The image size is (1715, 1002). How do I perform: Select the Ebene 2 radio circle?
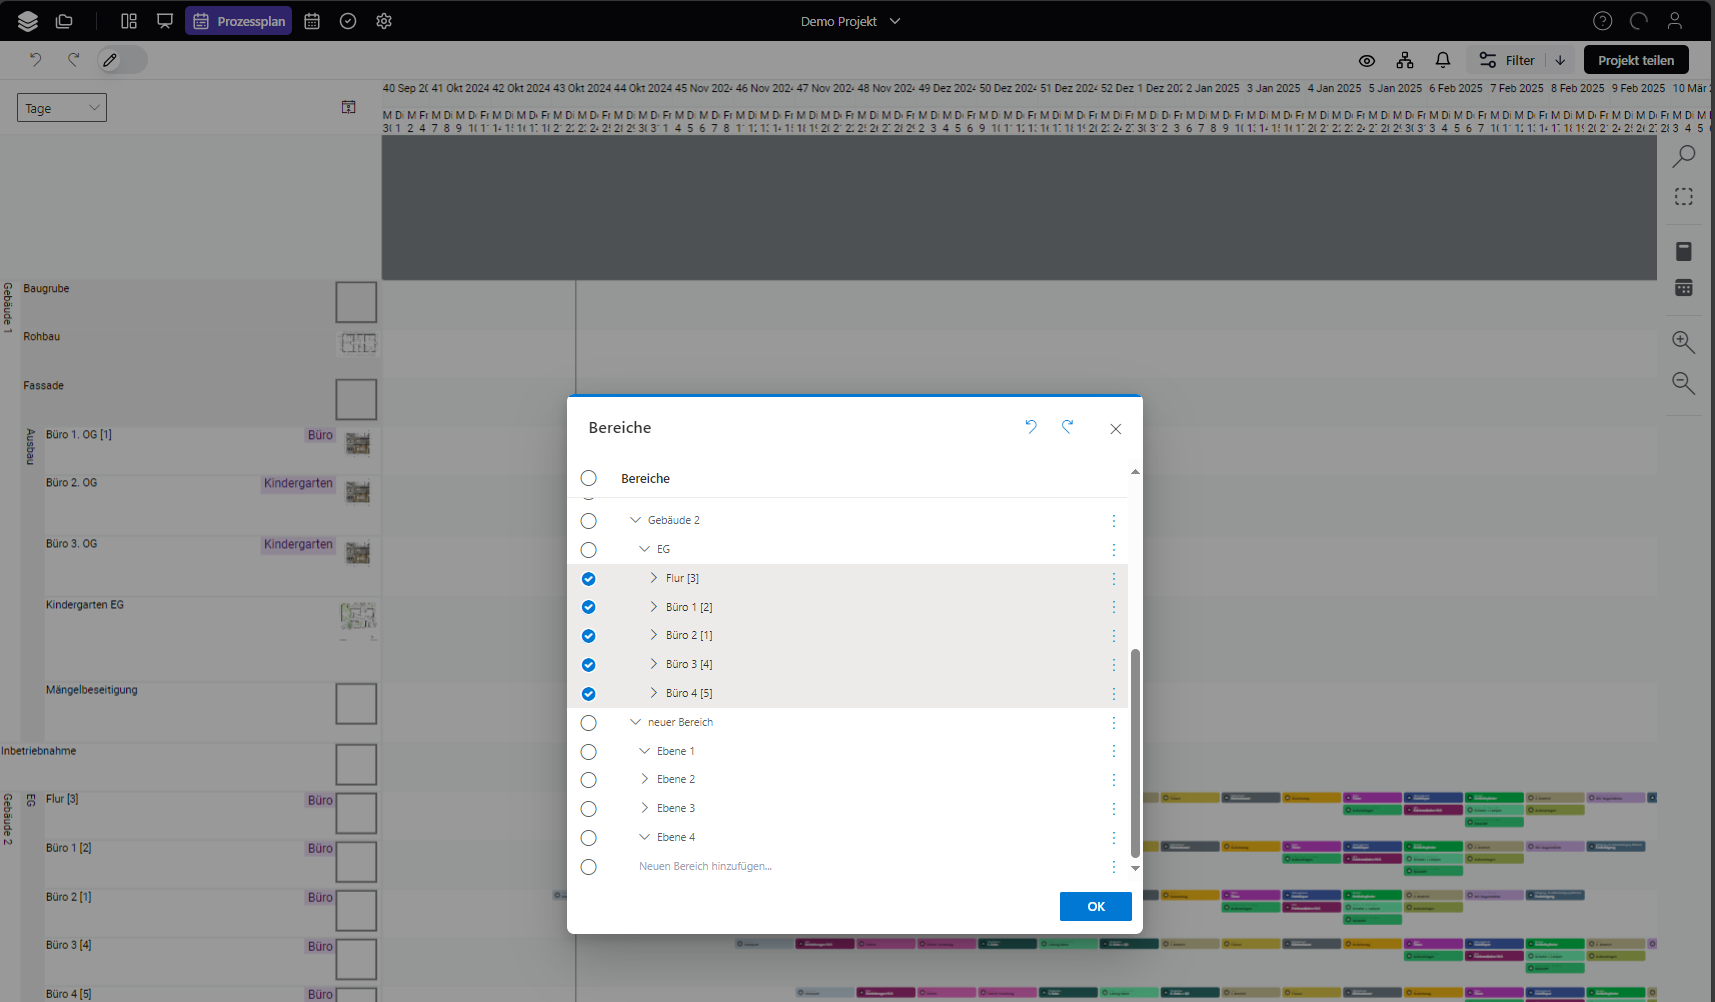(589, 780)
